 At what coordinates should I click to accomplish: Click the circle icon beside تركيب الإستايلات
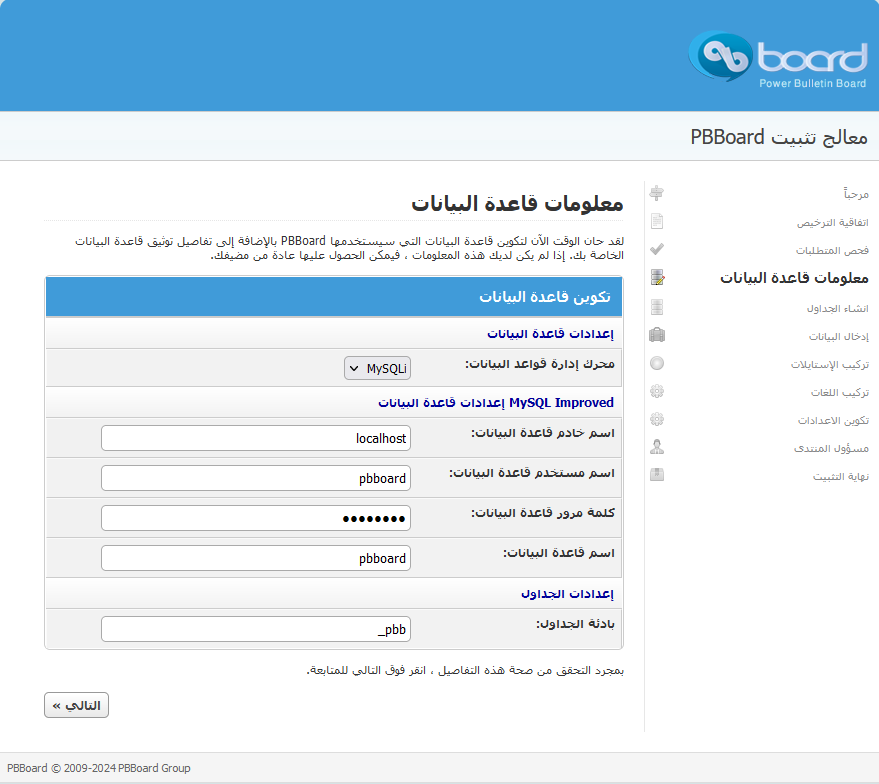(x=657, y=363)
